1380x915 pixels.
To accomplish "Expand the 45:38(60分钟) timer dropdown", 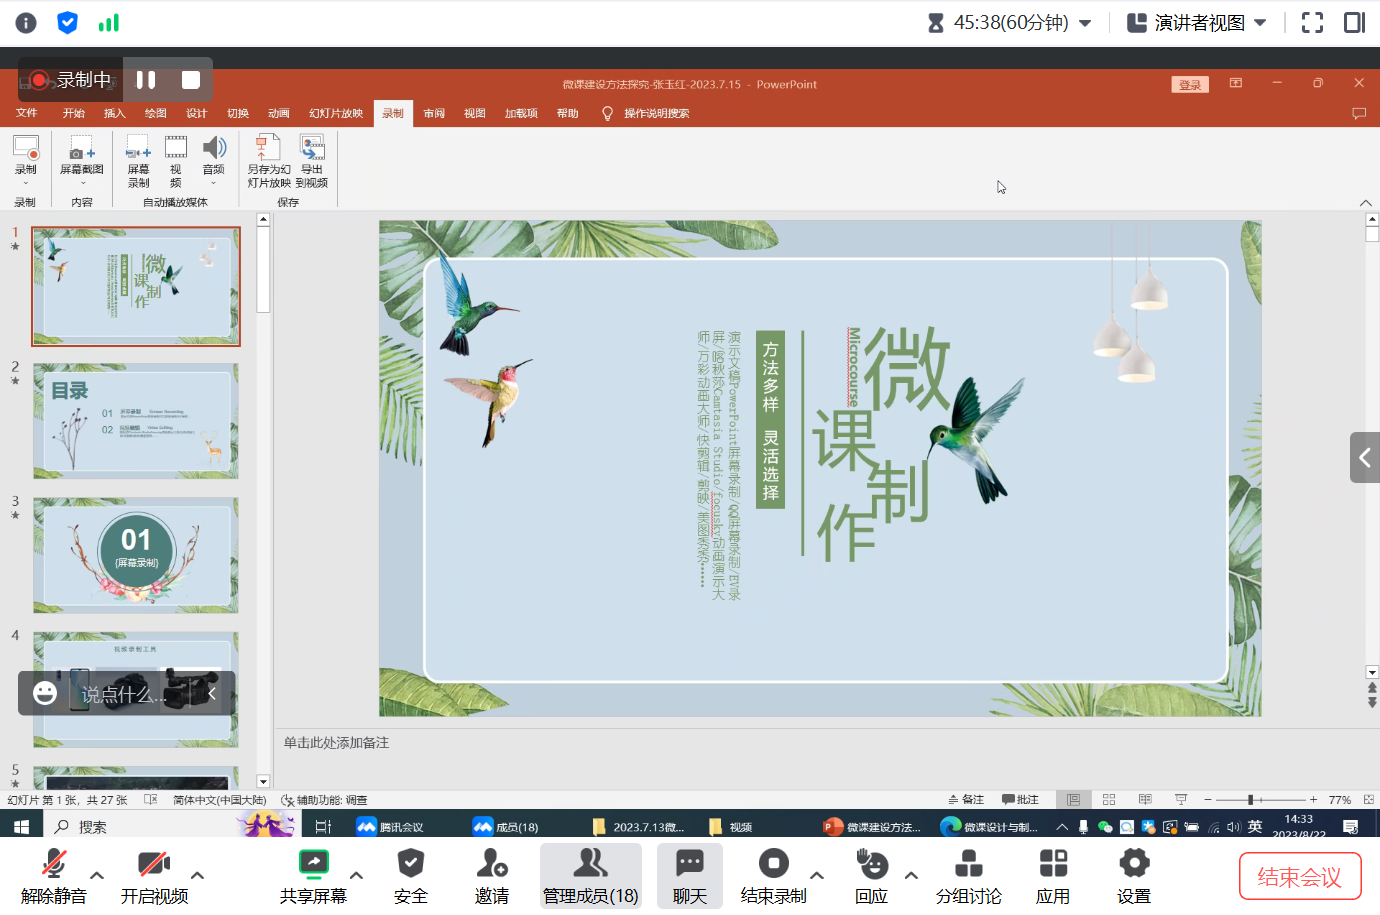I will coord(1085,23).
